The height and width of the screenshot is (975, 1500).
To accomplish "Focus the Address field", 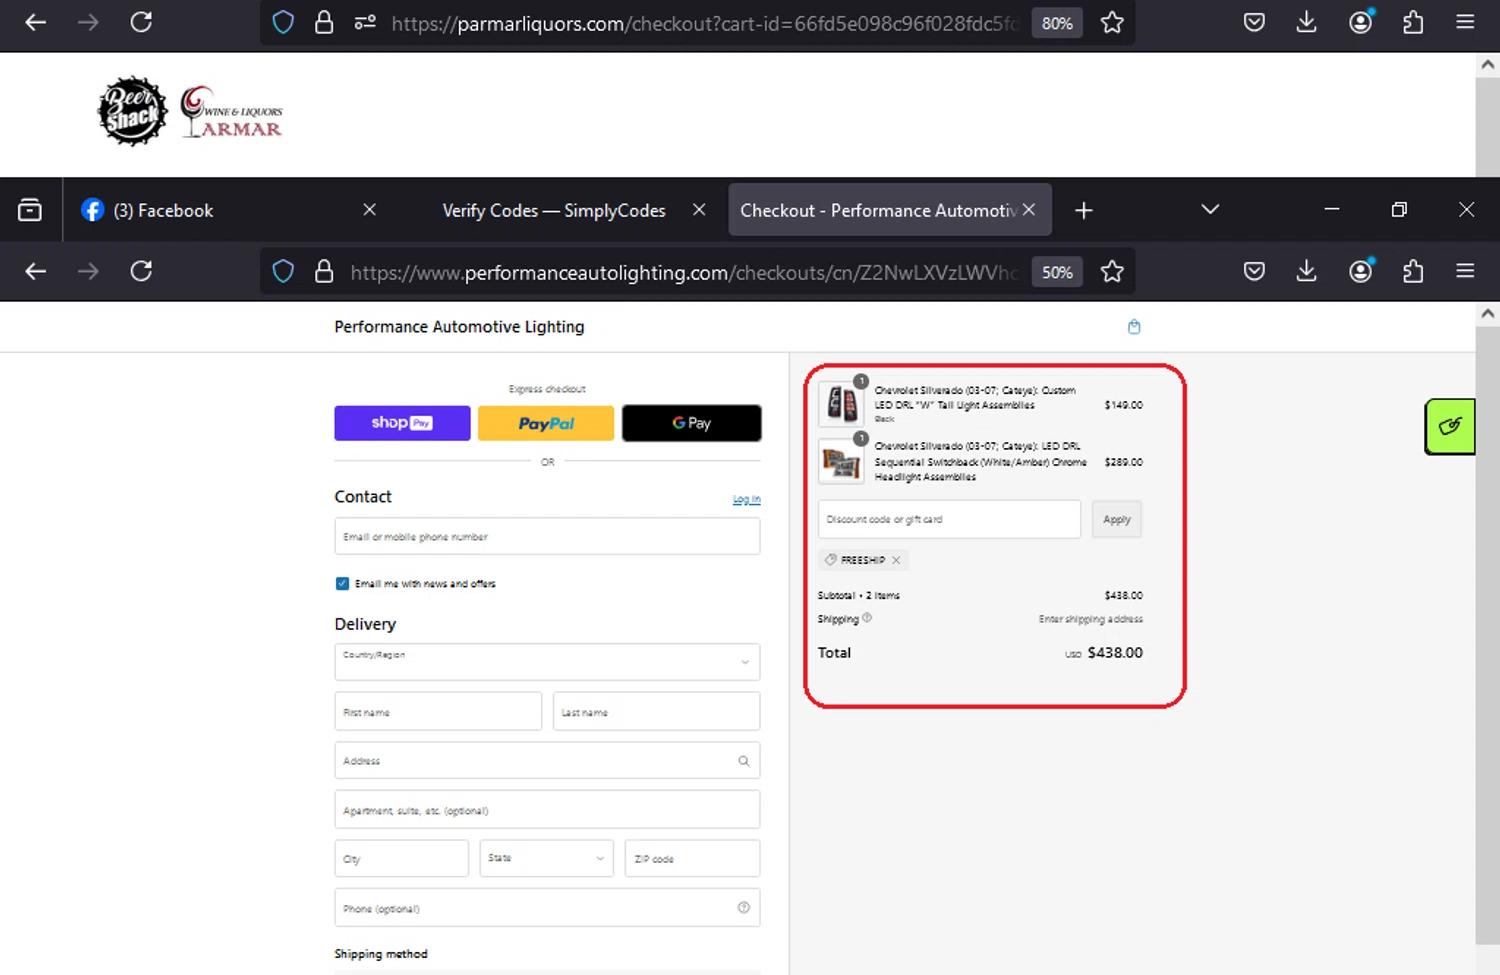I will [x=547, y=760].
